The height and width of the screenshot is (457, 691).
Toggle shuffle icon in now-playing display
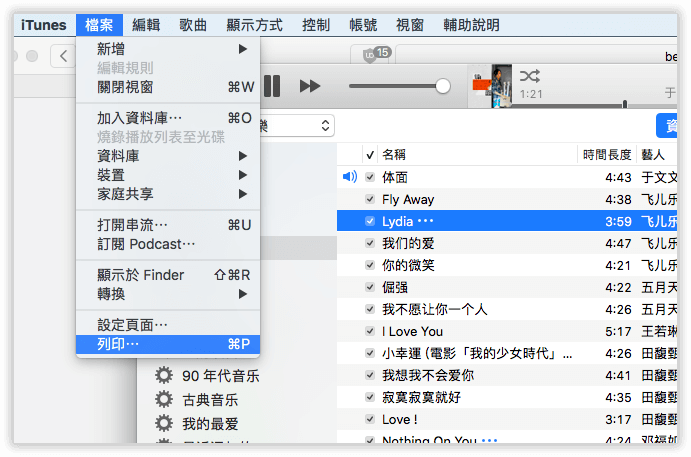(529, 76)
